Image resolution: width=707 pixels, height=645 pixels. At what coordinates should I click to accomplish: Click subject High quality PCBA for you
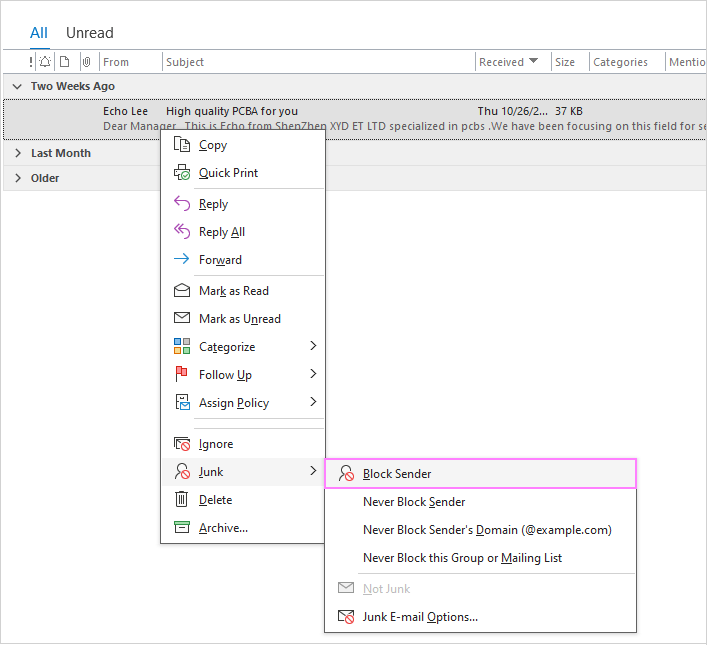click(232, 111)
